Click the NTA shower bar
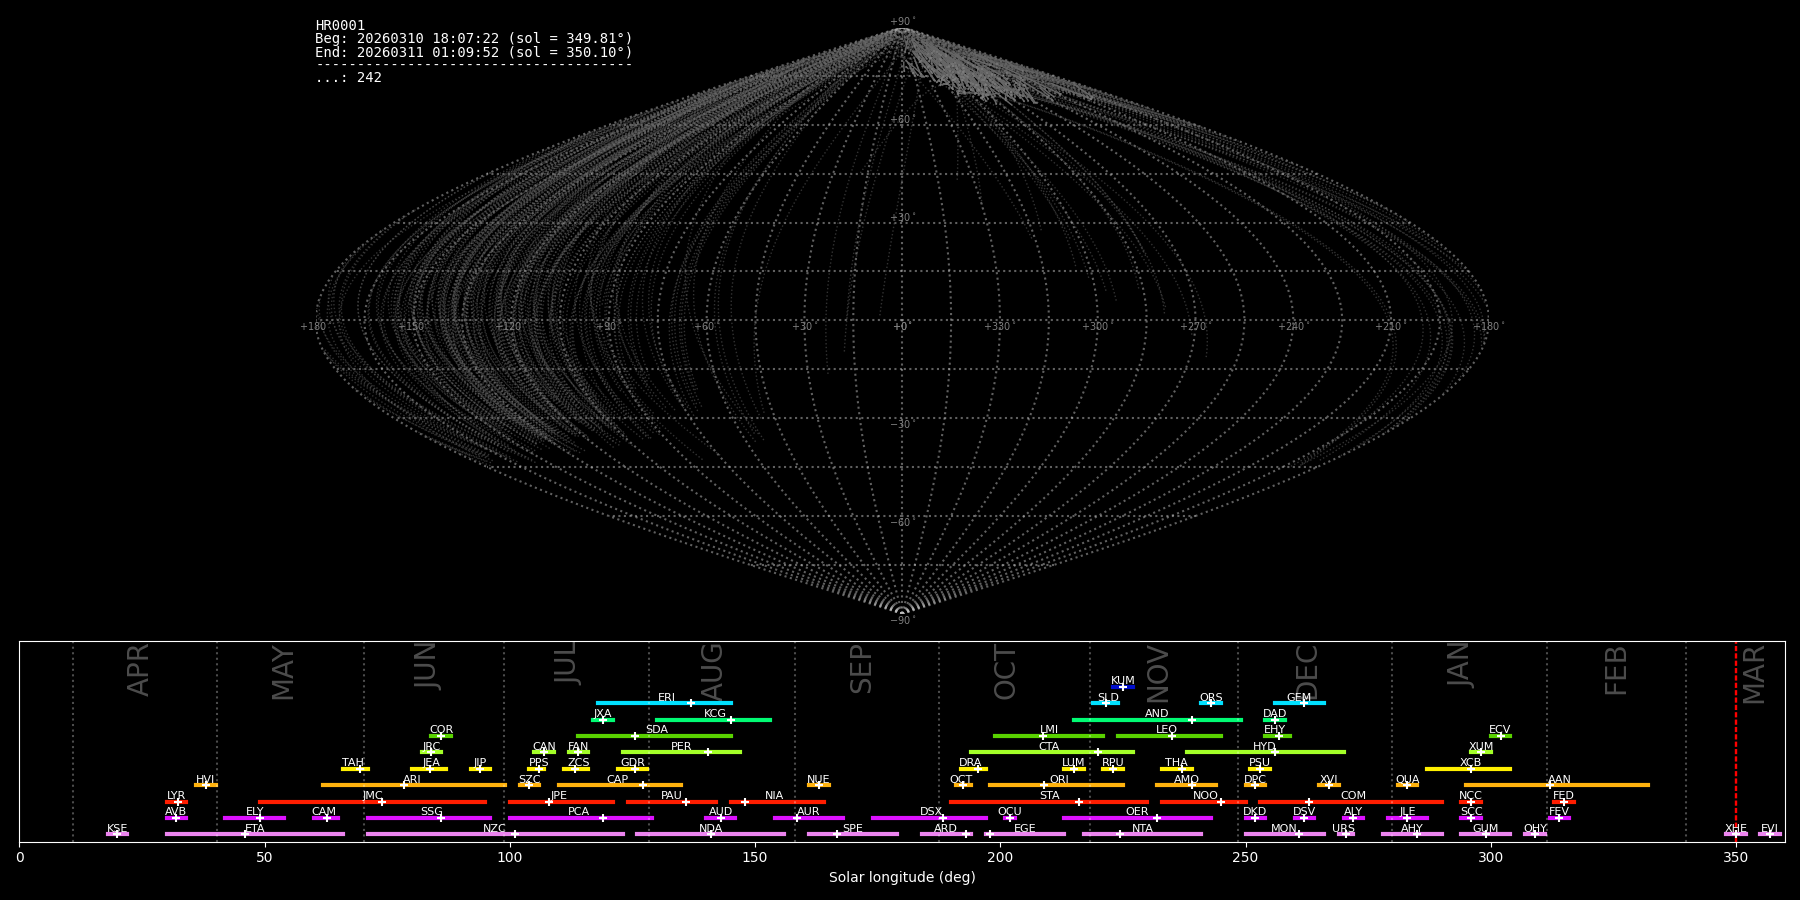The width and height of the screenshot is (1800, 900). pos(1142,834)
